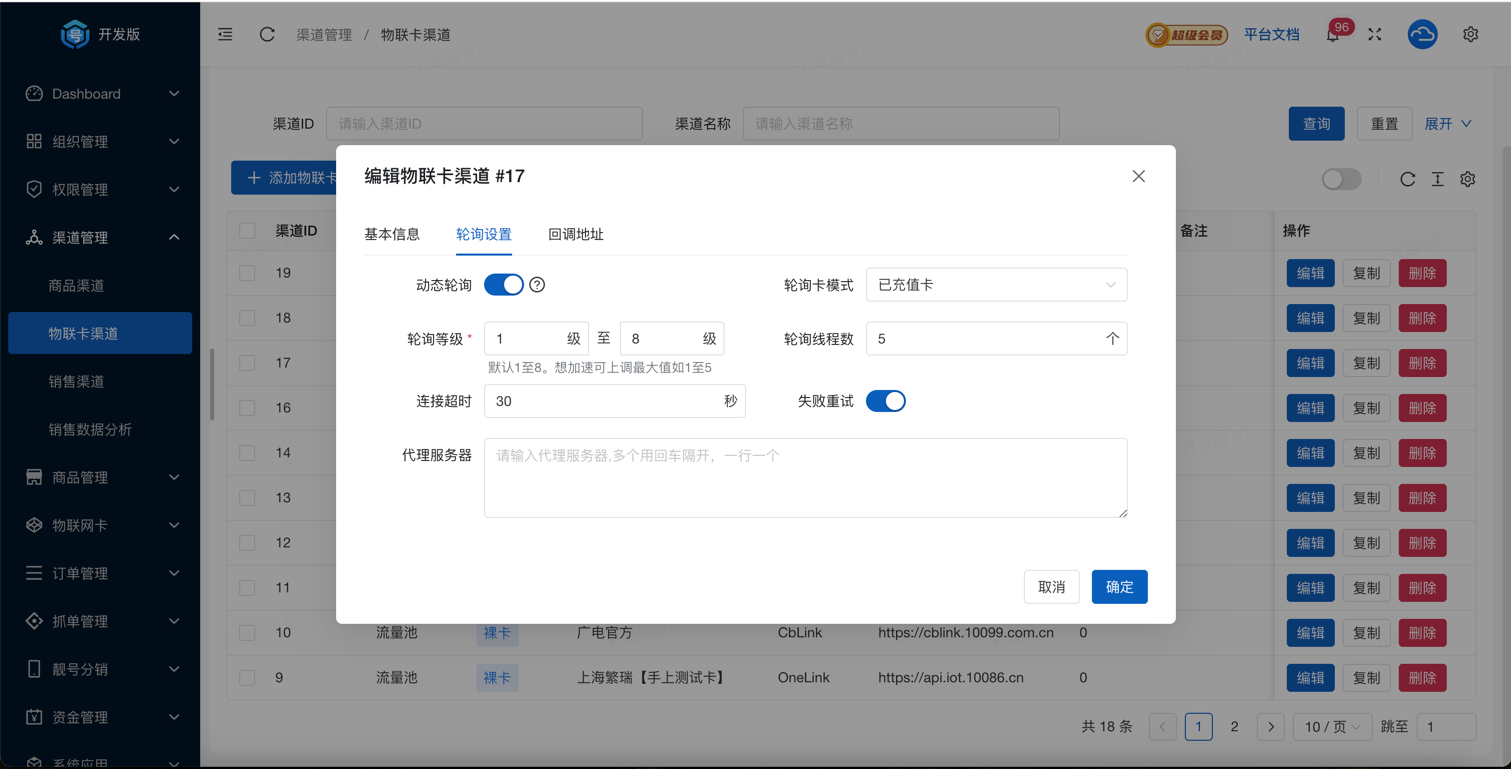Disable the 动态轮询 switch
This screenshot has width=1511, height=769.
(x=503, y=285)
